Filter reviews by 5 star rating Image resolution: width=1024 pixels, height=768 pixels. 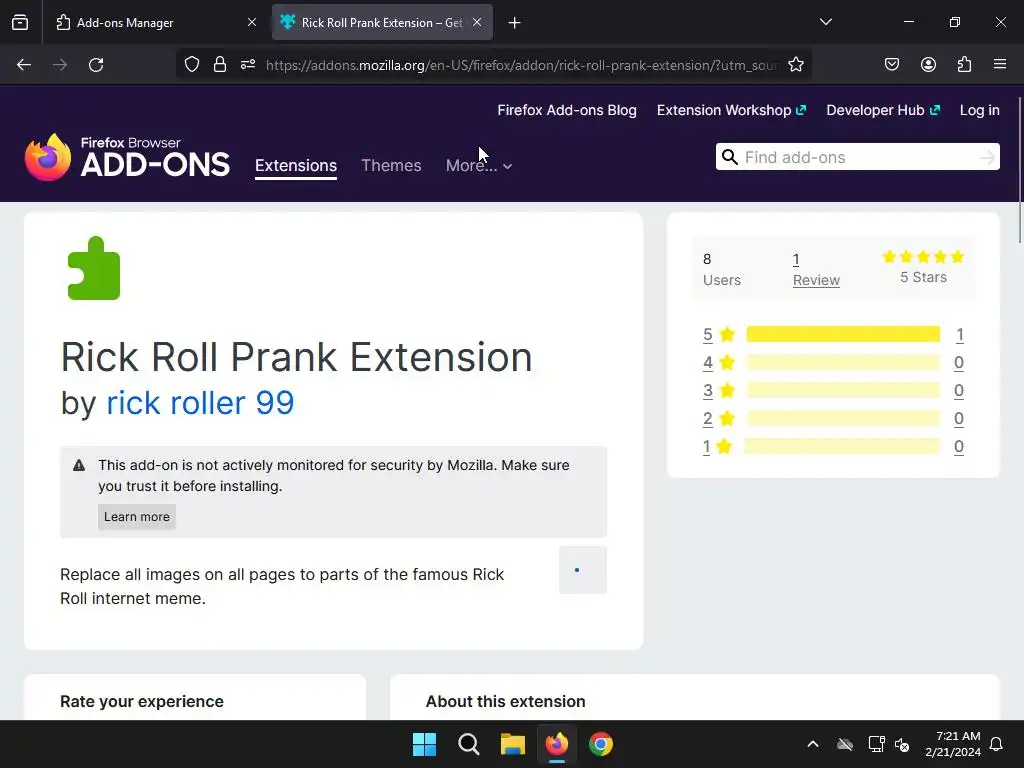(718, 335)
